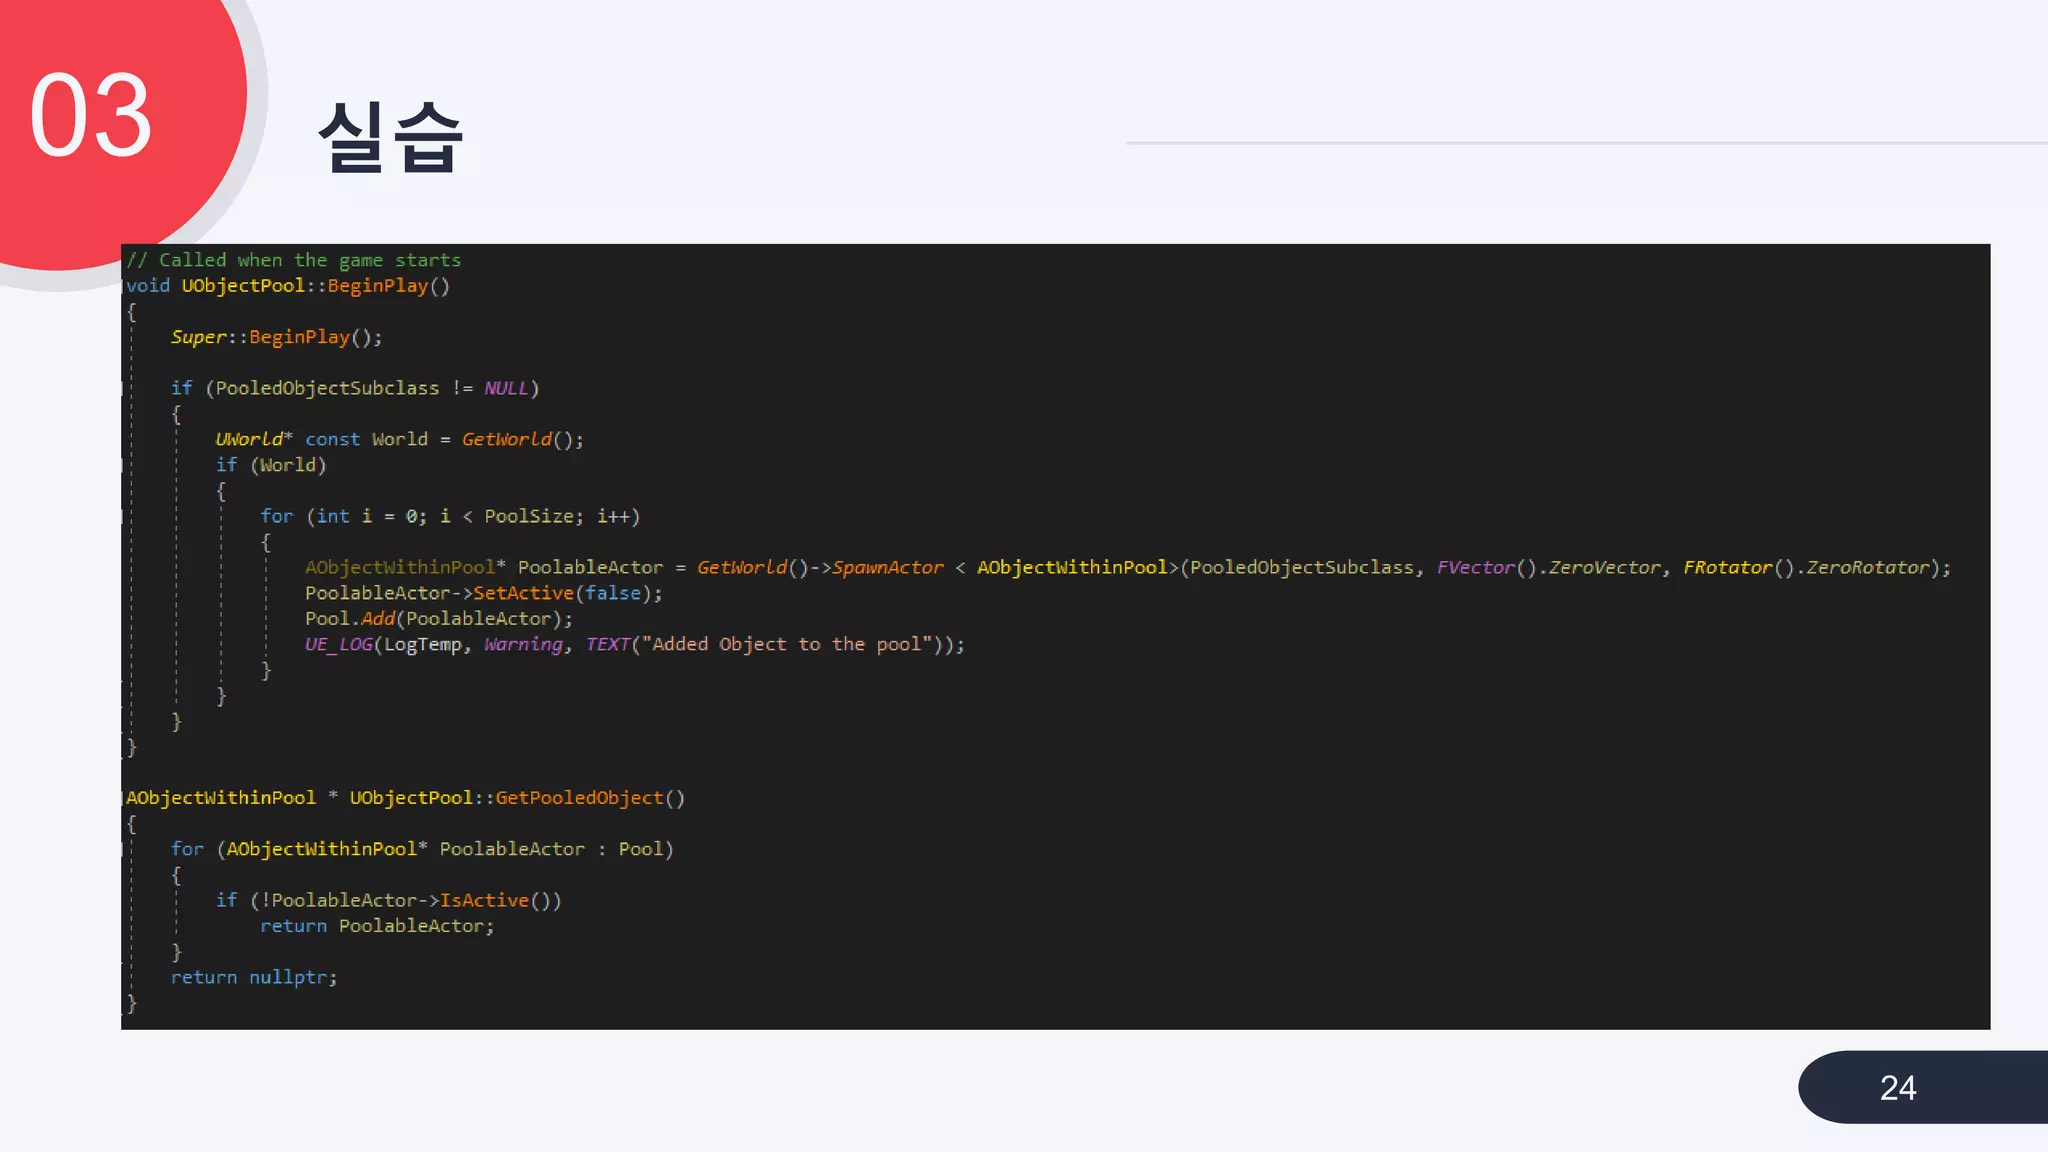Click FVector in the SpawnActor arguments
The height and width of the screenshot is (1152, 2048).
1475,568
